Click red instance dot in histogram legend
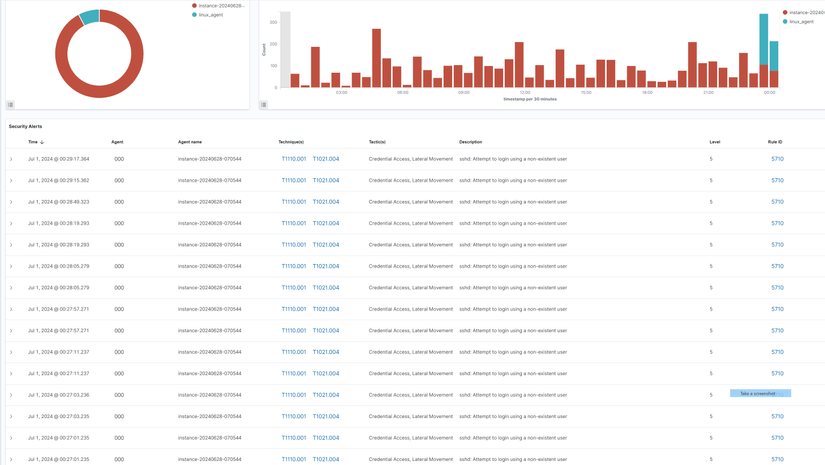825x465 pixels. pos(785,12)
